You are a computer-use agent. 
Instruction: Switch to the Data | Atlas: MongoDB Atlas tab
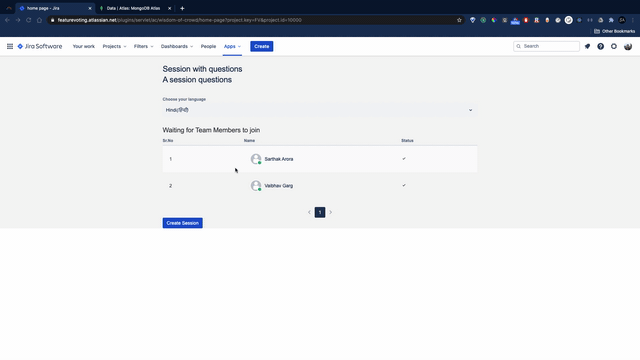(x=135, y=8)
